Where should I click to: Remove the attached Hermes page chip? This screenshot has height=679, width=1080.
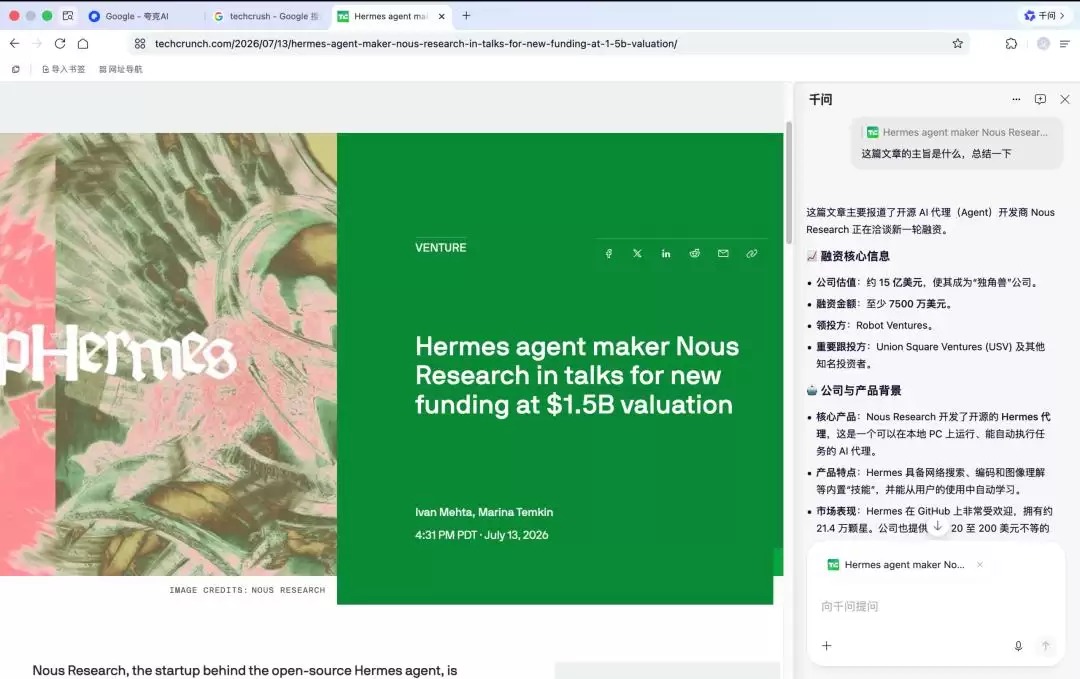coord(979,564)
